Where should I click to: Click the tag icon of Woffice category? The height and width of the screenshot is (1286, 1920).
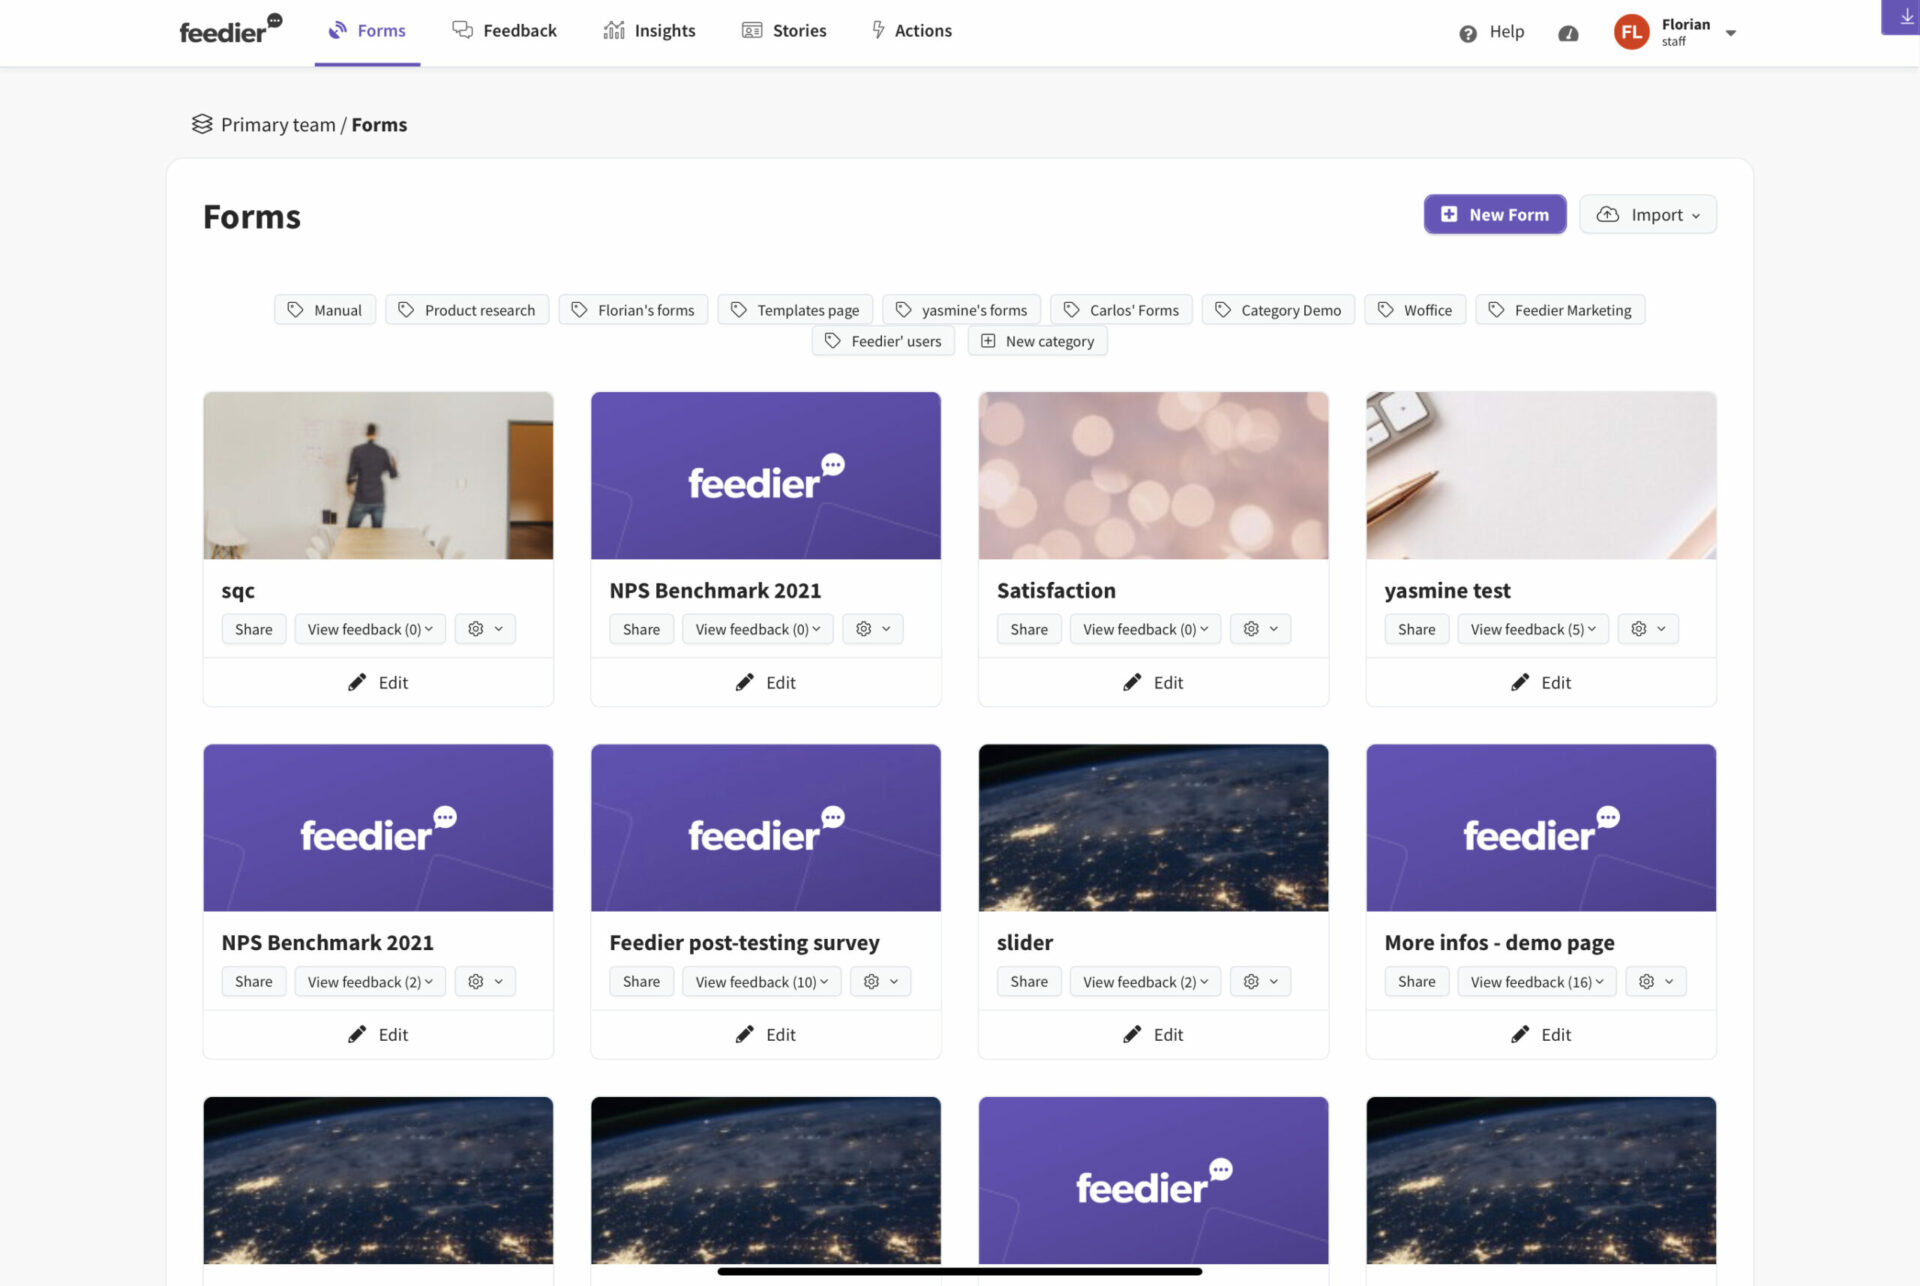click(x=1385, y=310)
